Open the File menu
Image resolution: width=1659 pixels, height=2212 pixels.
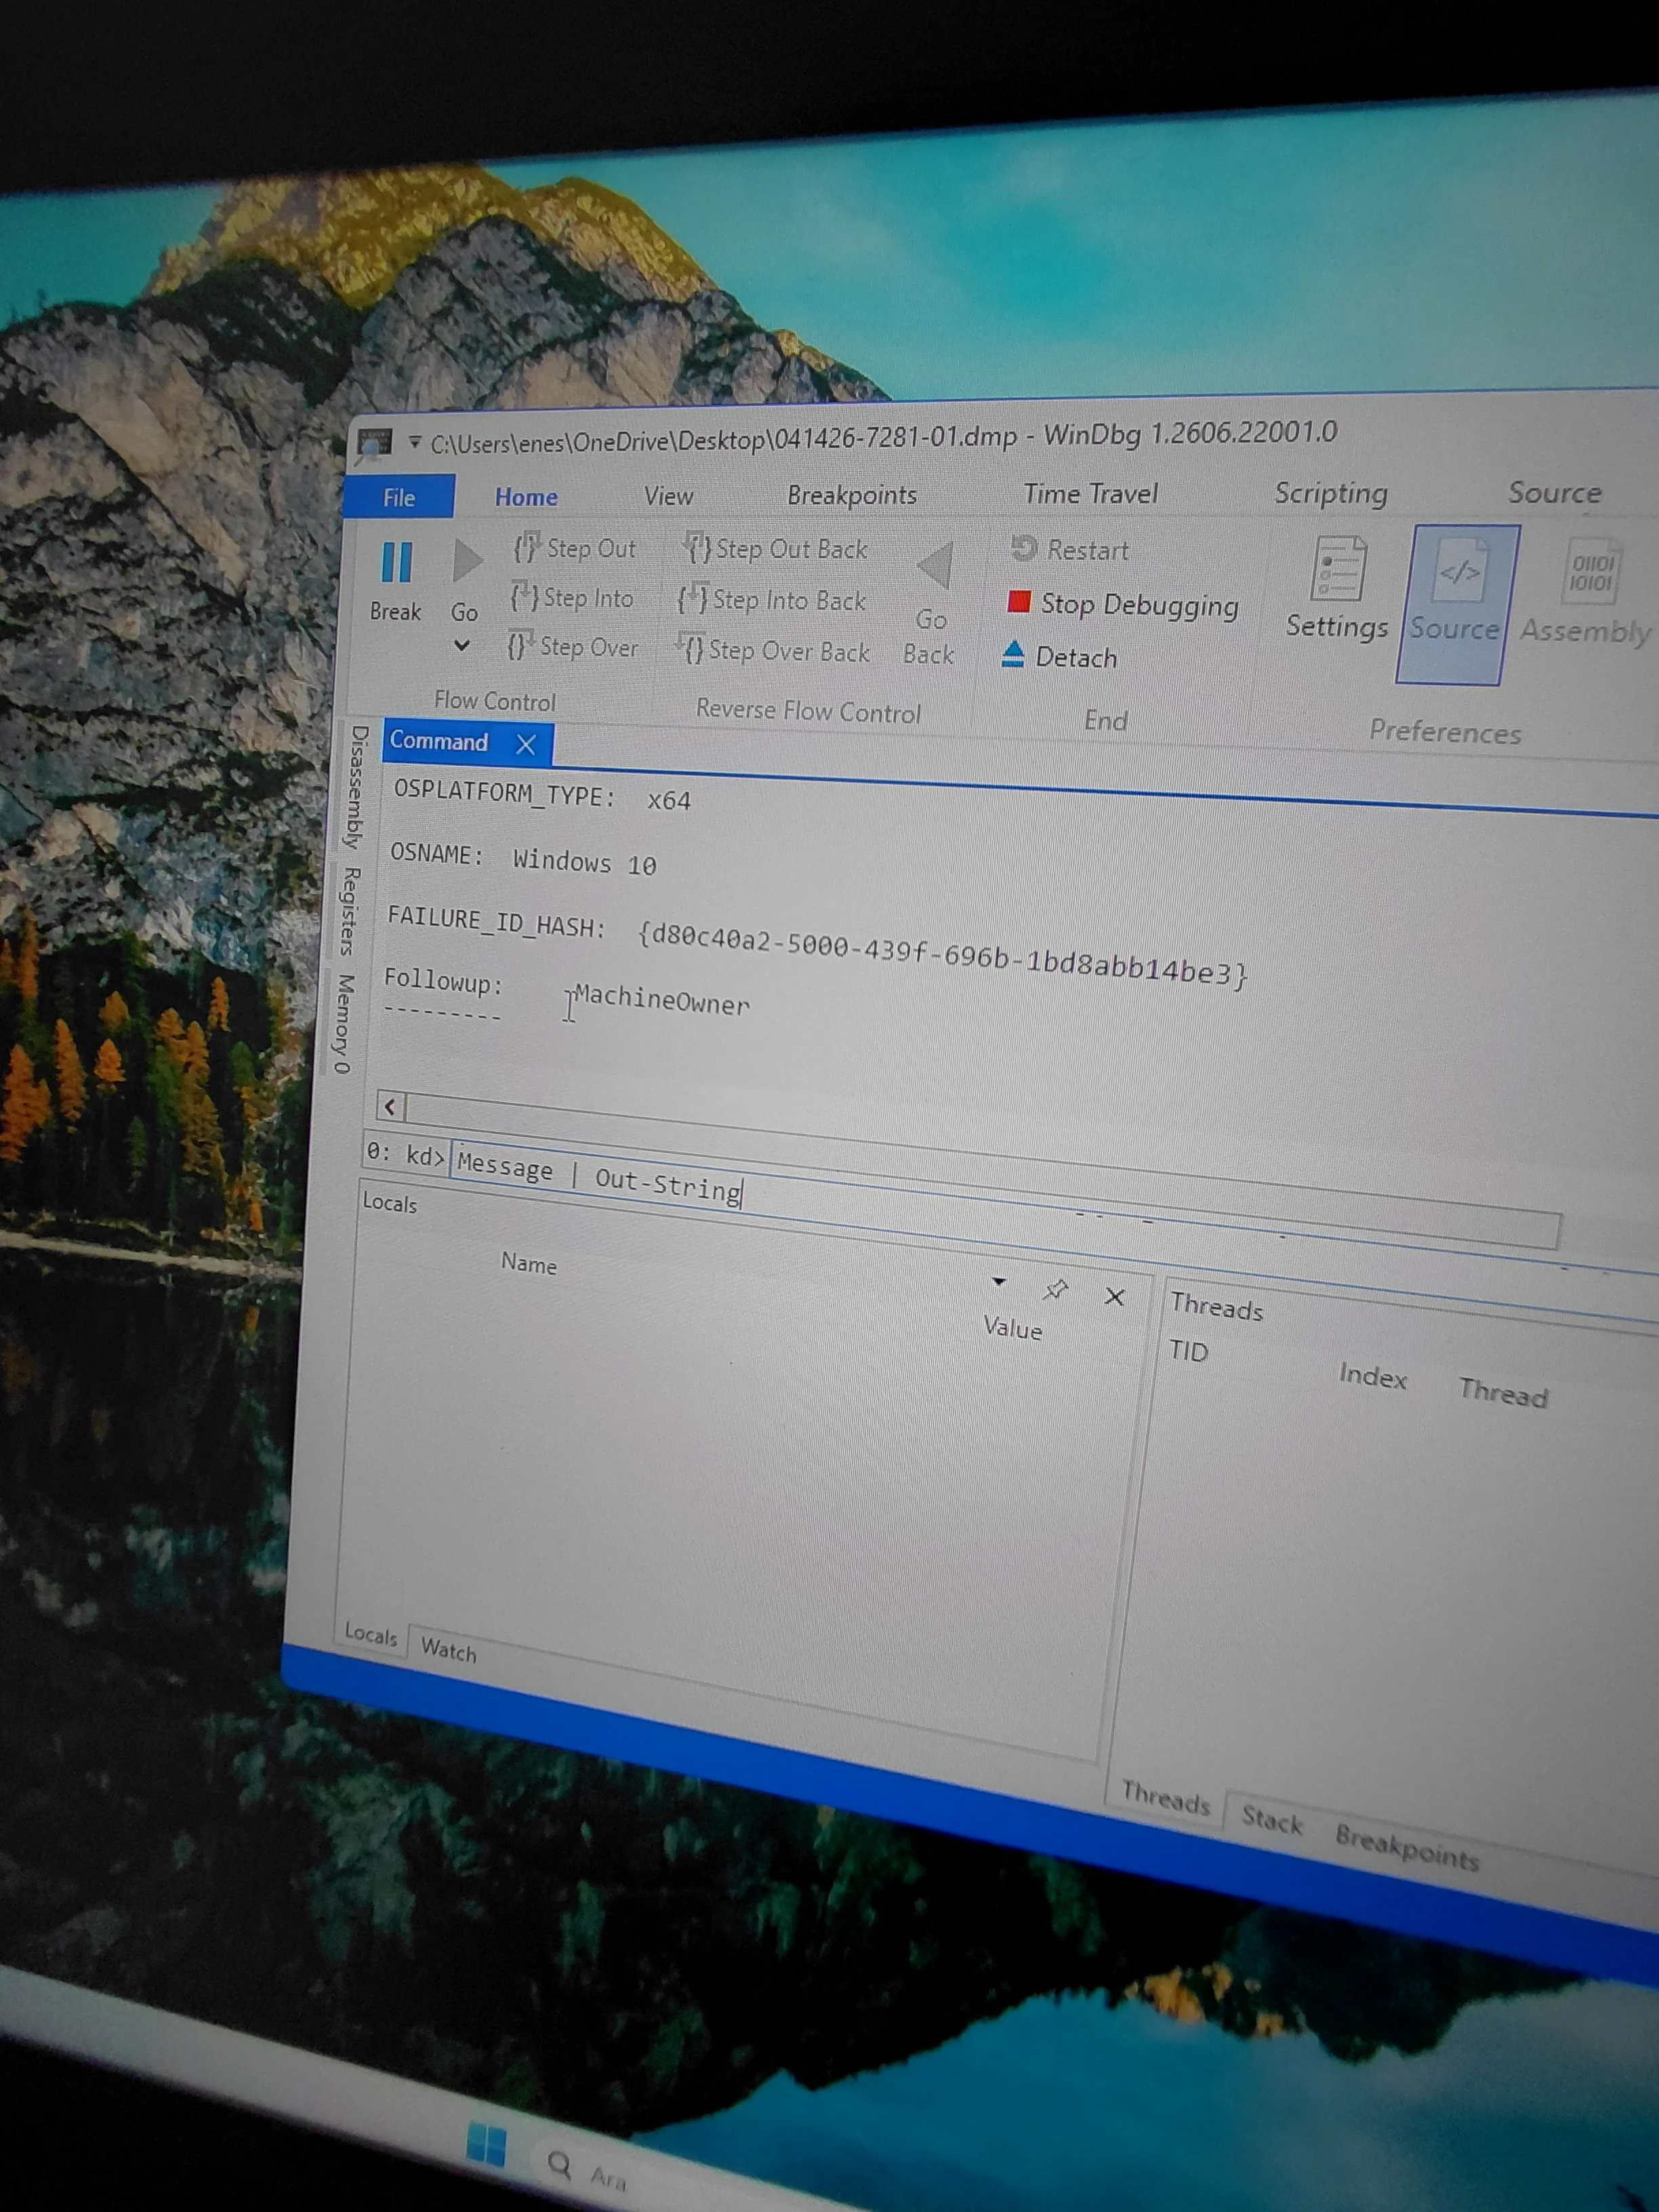(x=399, y=497)
